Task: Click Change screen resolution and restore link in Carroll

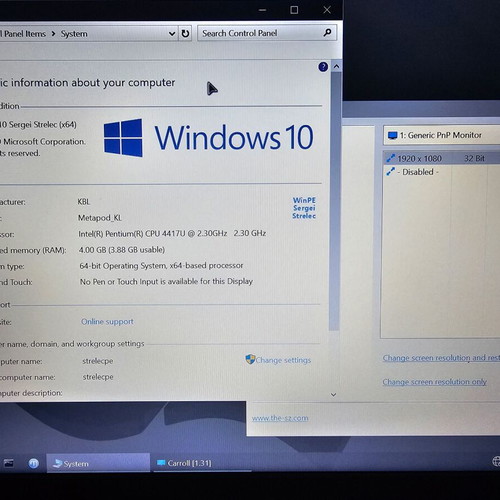Action: (441, 358)
